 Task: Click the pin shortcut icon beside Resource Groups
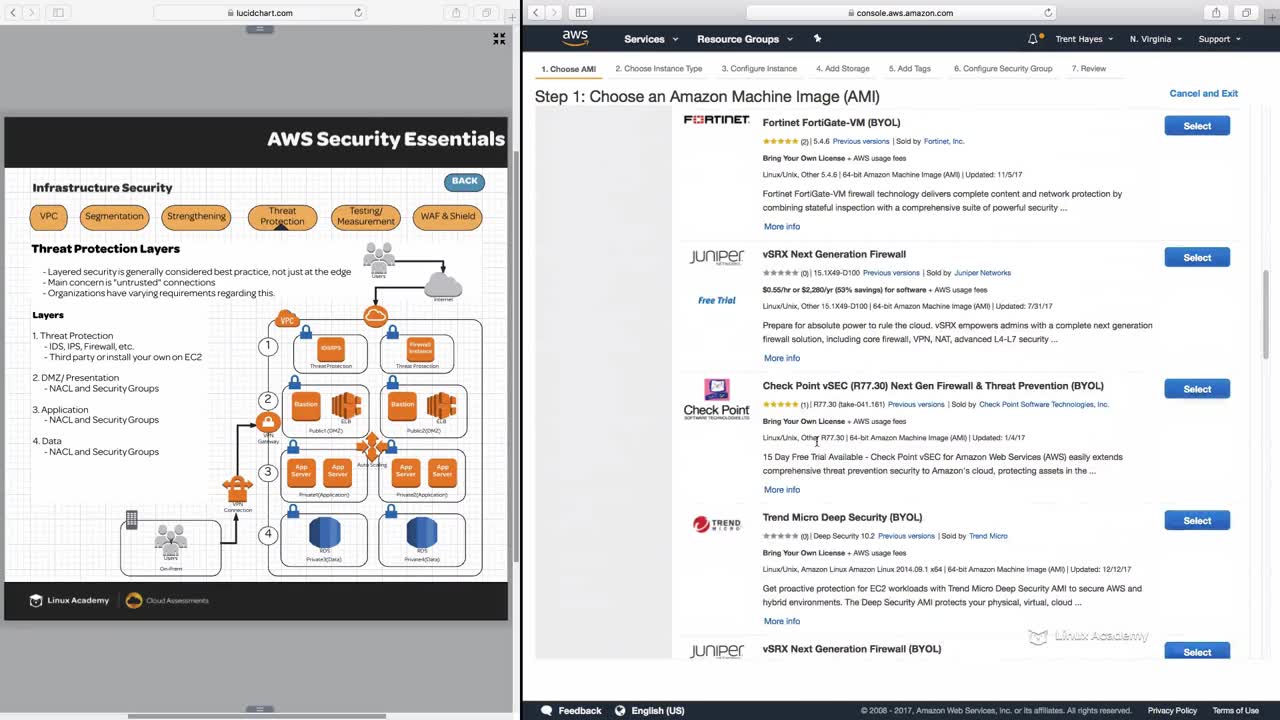817,39
